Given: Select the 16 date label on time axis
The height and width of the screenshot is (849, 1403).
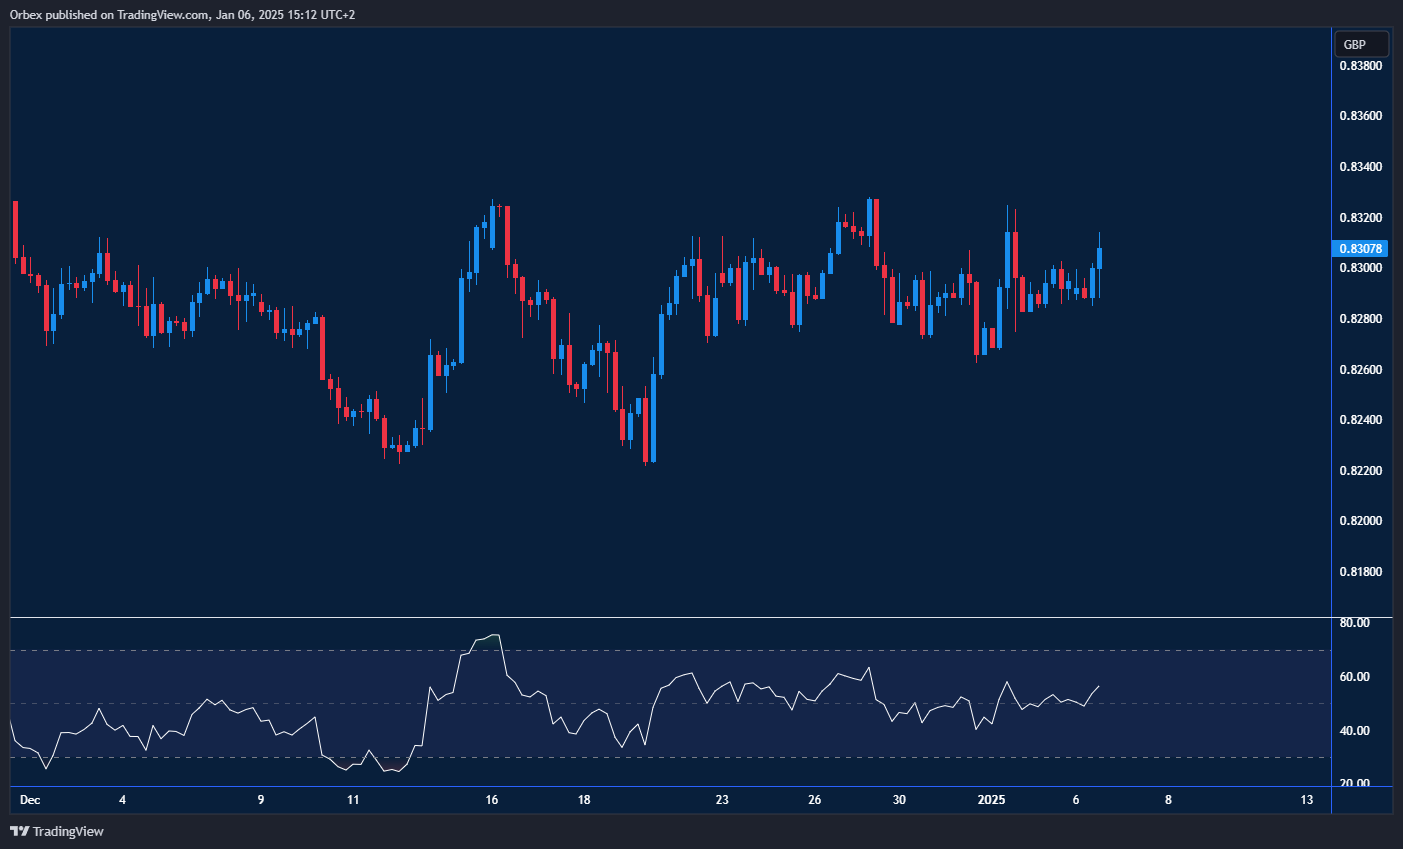Looking at the screenshot, I should point(492,800).
